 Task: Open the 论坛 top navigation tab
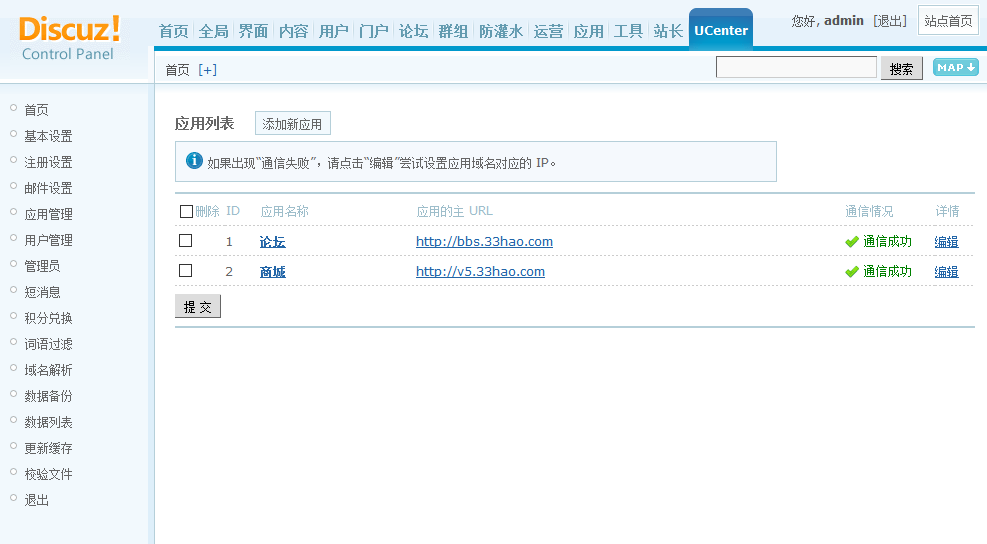click(x=414, y=31)
